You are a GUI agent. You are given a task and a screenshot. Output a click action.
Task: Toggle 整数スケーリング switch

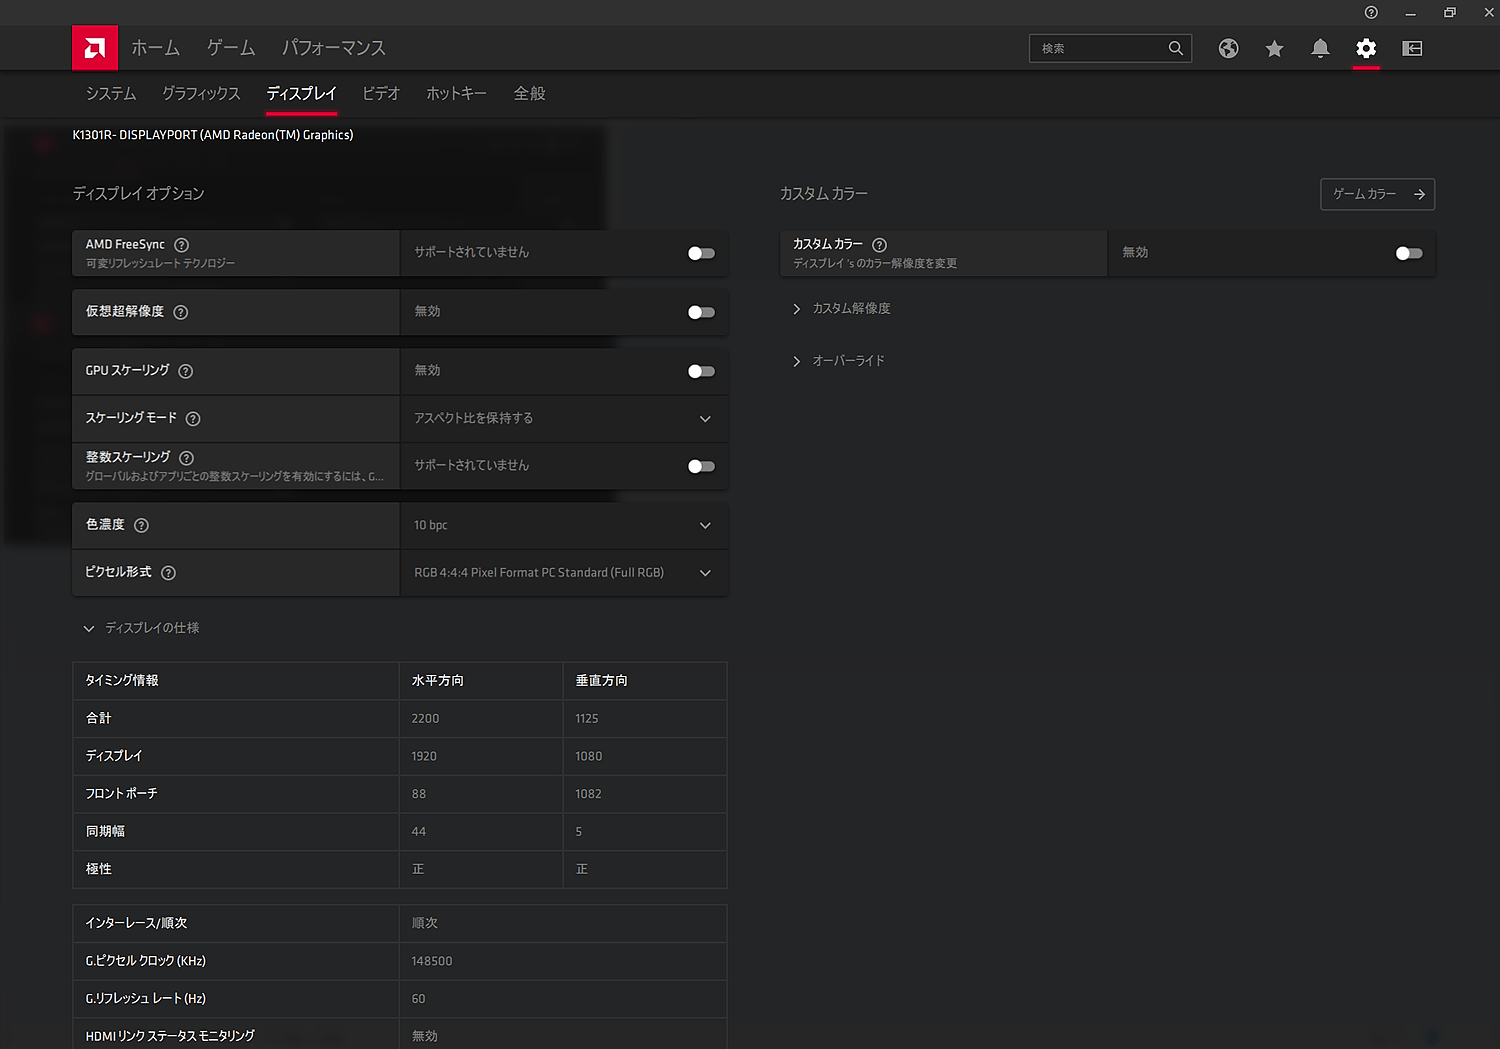coord(701,466)
